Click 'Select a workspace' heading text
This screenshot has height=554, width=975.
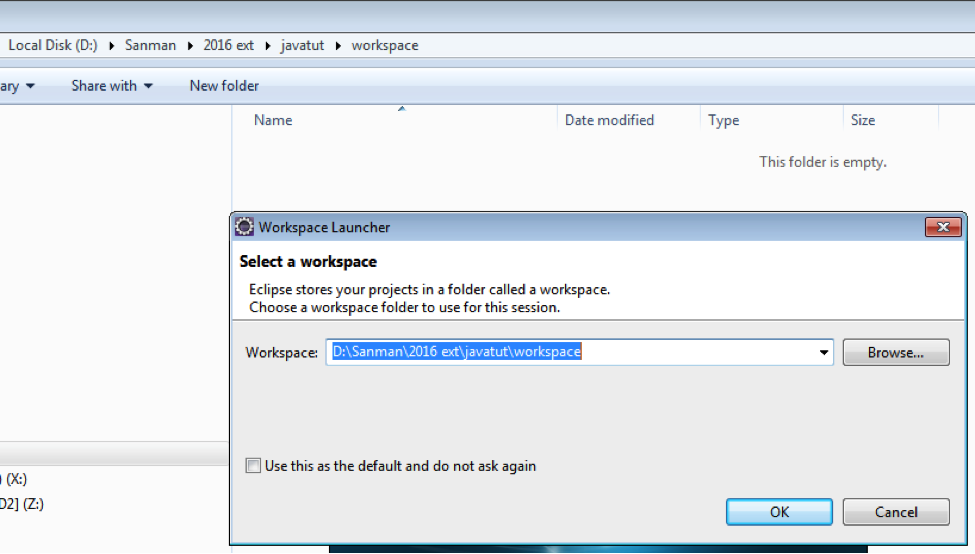pyautogui.click(x=308, y=262)
